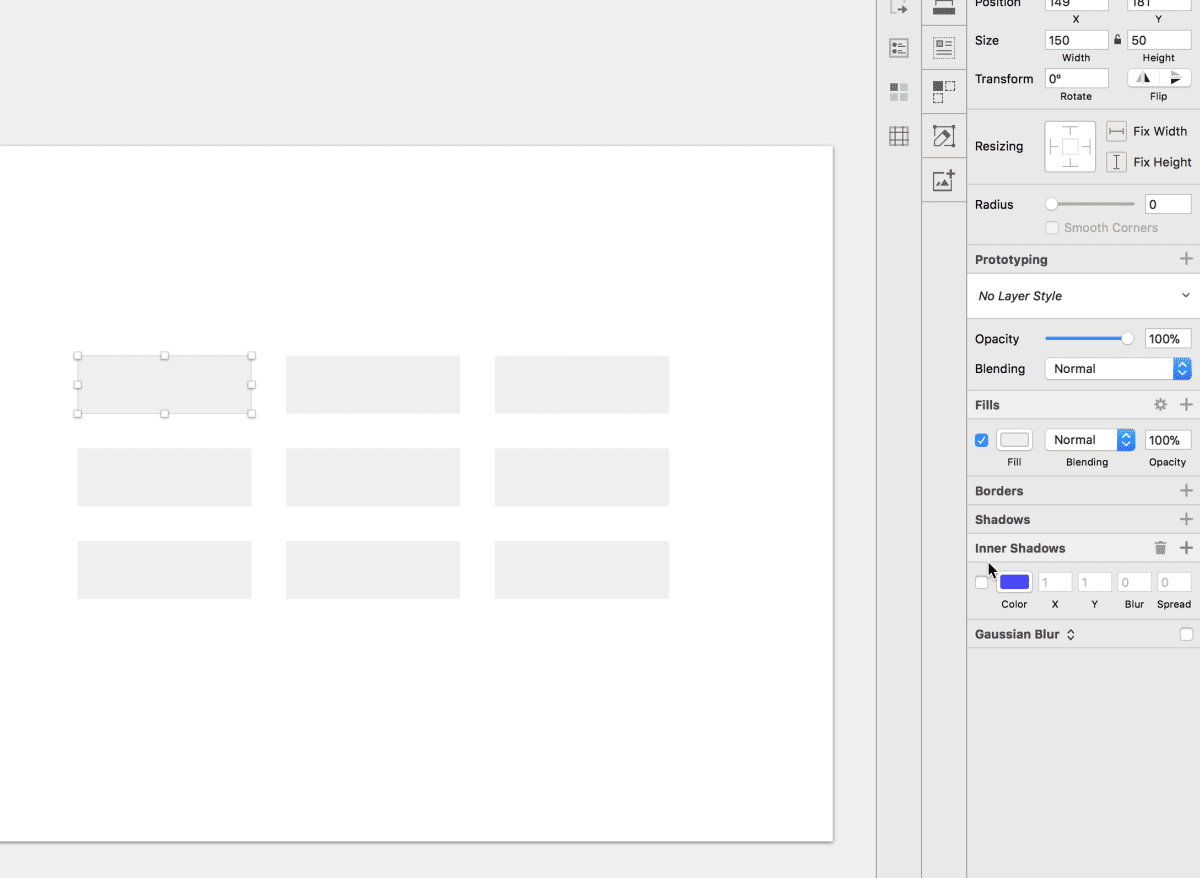Screen dimensions: 1200x878
Task: Click the Smooth Corners checkbox
Action: pos(1052,228)
